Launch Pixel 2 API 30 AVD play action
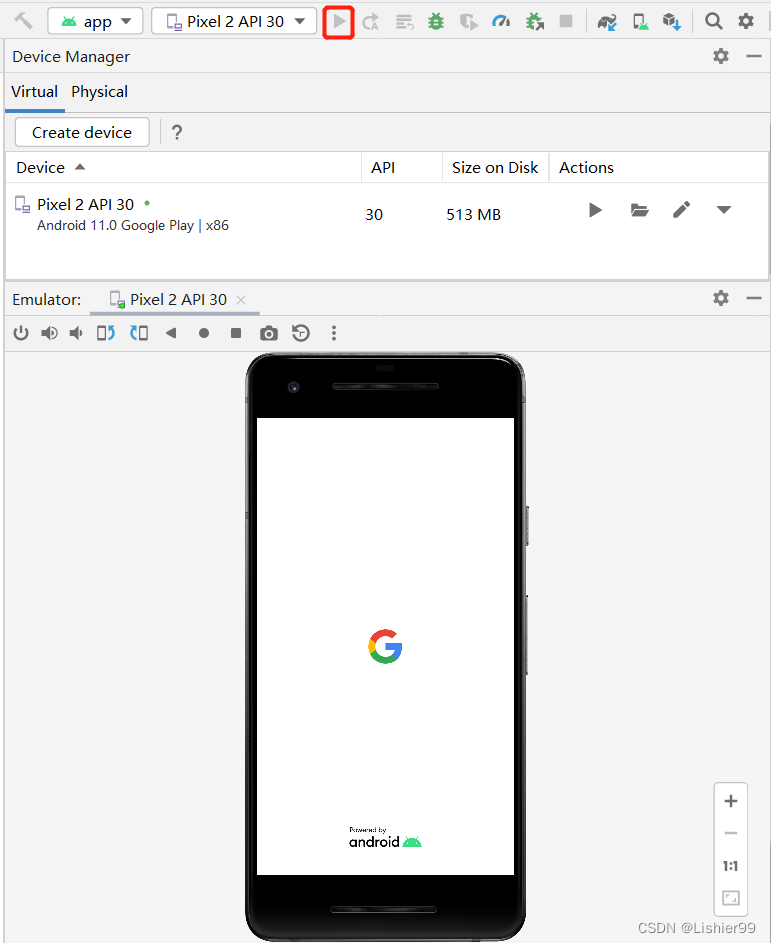 (x=595, y=210)
